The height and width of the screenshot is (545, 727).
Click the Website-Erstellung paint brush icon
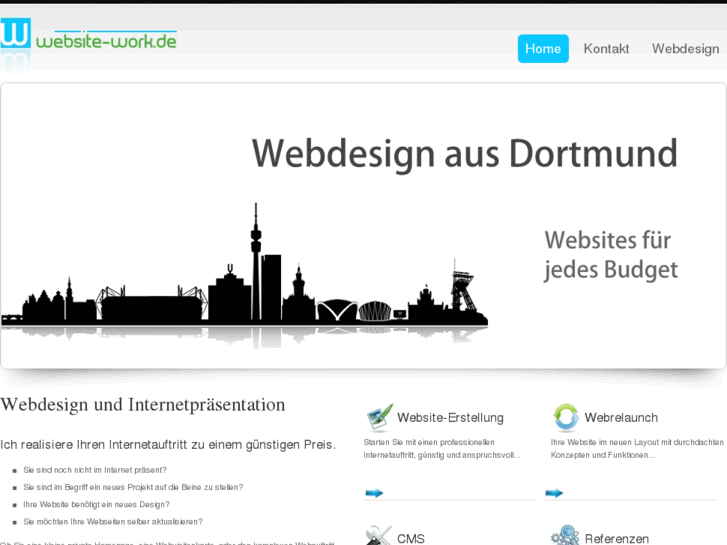click(379, 417)
